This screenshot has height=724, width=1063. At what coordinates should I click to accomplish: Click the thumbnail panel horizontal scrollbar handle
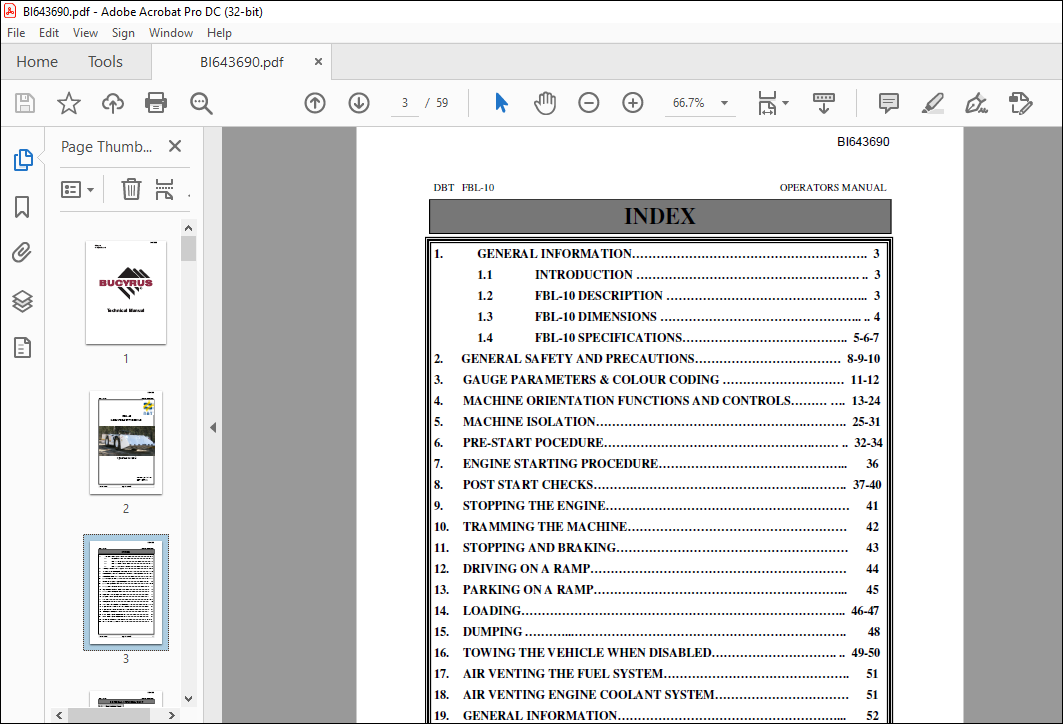[108, 715]
